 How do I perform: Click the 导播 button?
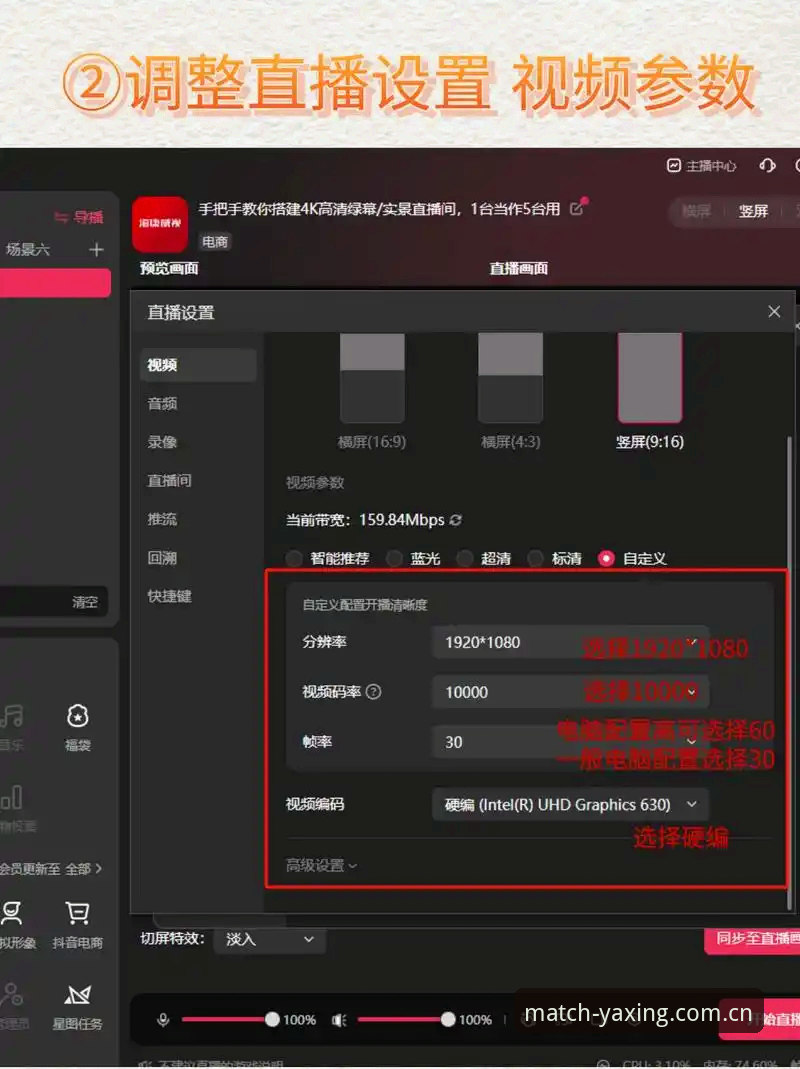click(x=79, y=217)
